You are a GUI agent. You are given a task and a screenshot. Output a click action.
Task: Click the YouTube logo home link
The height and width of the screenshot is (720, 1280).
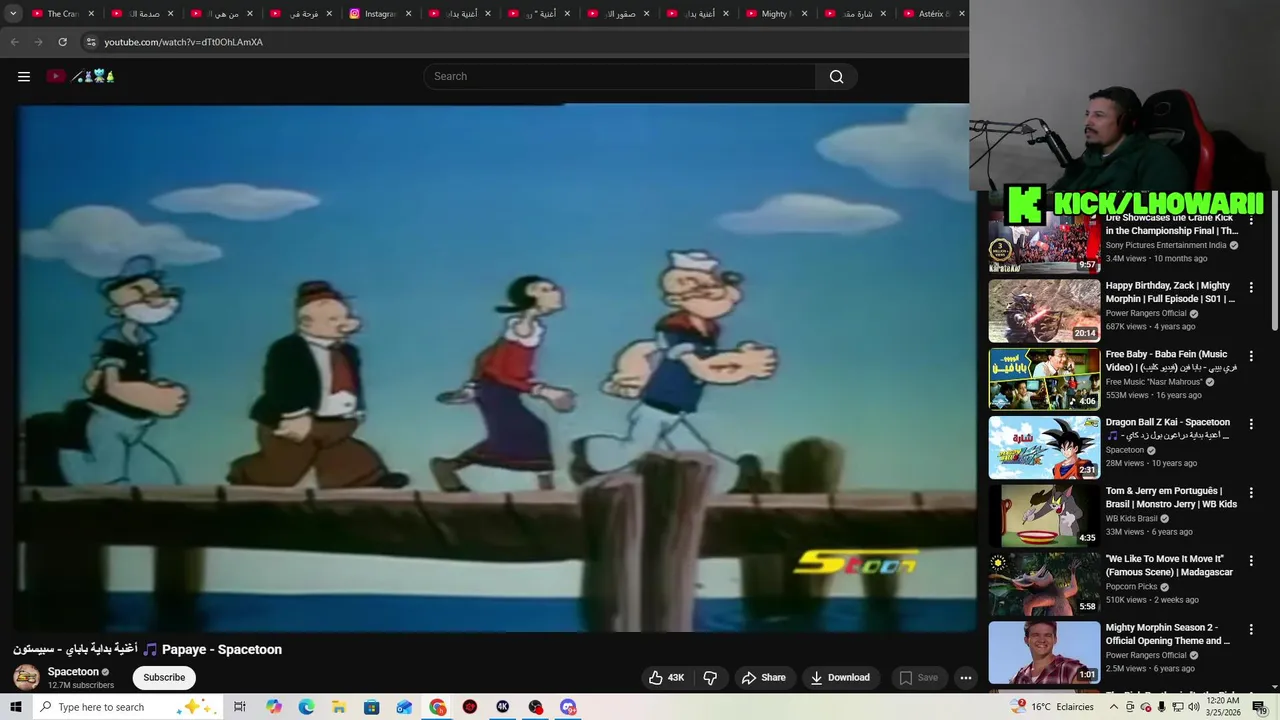(81, 76)
